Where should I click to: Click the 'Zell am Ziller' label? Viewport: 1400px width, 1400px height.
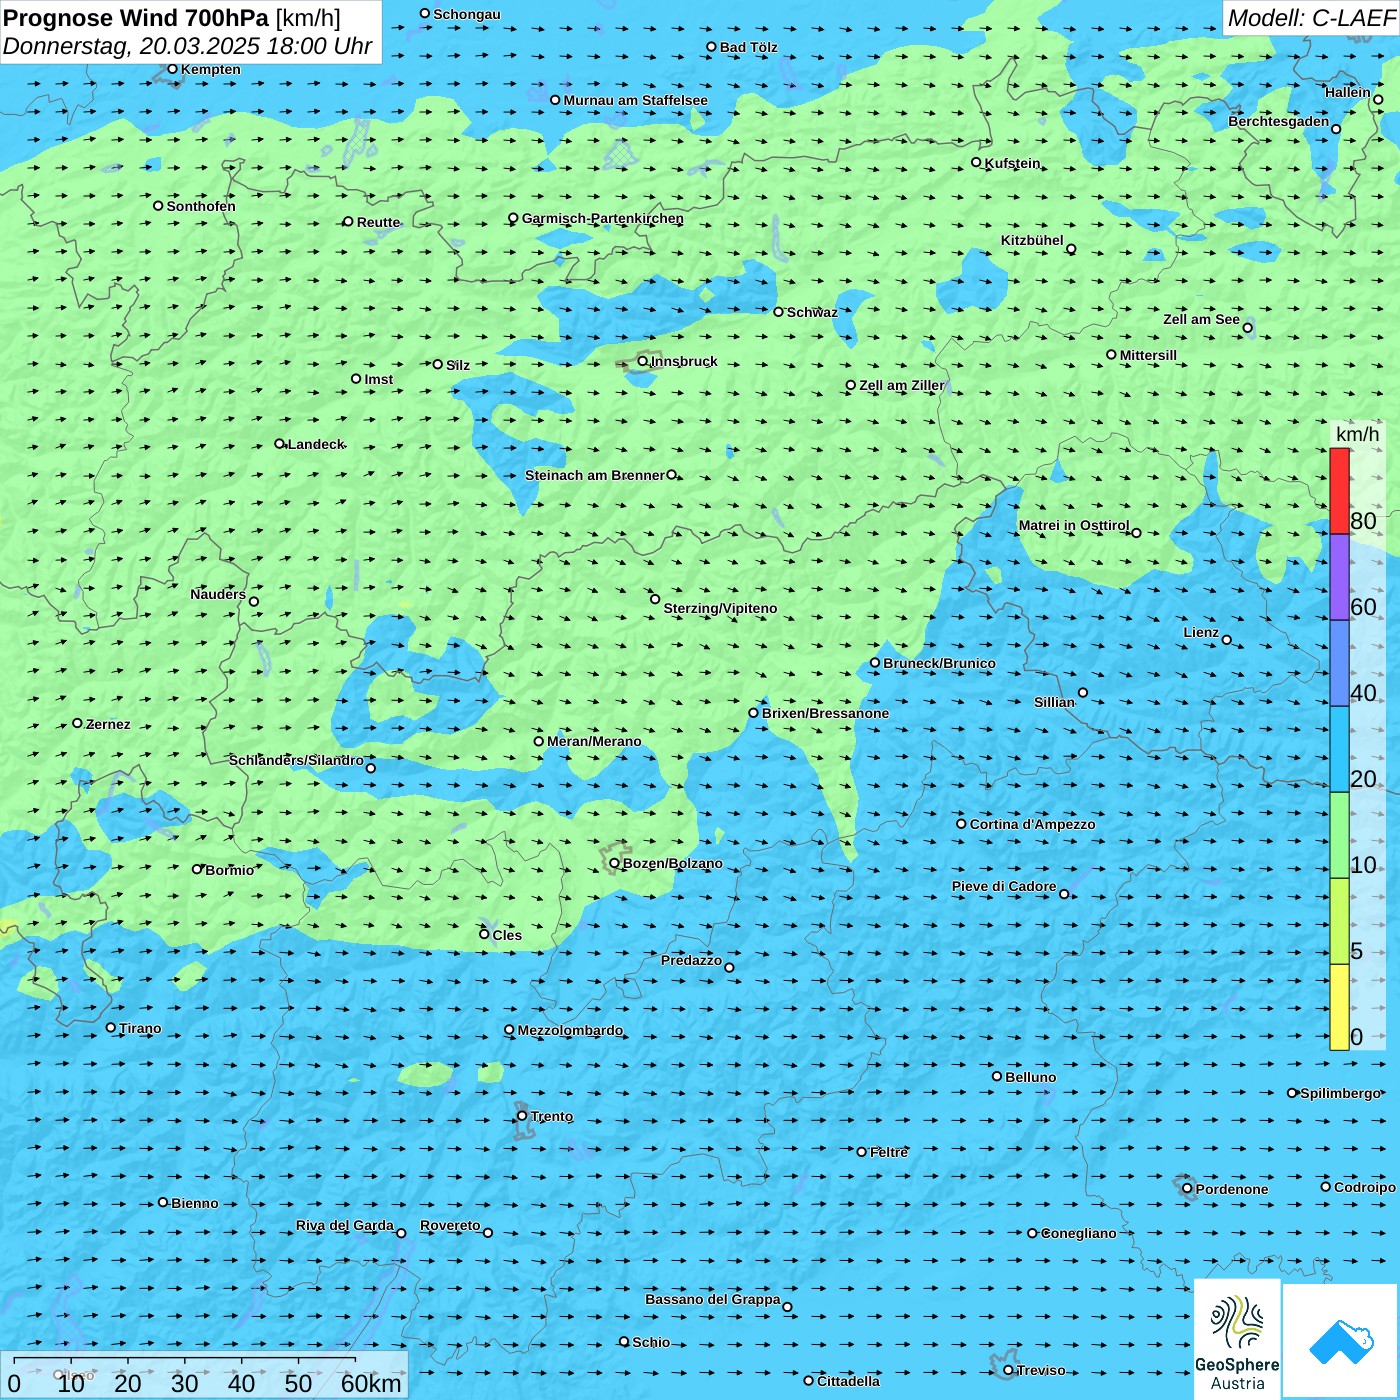901,385
